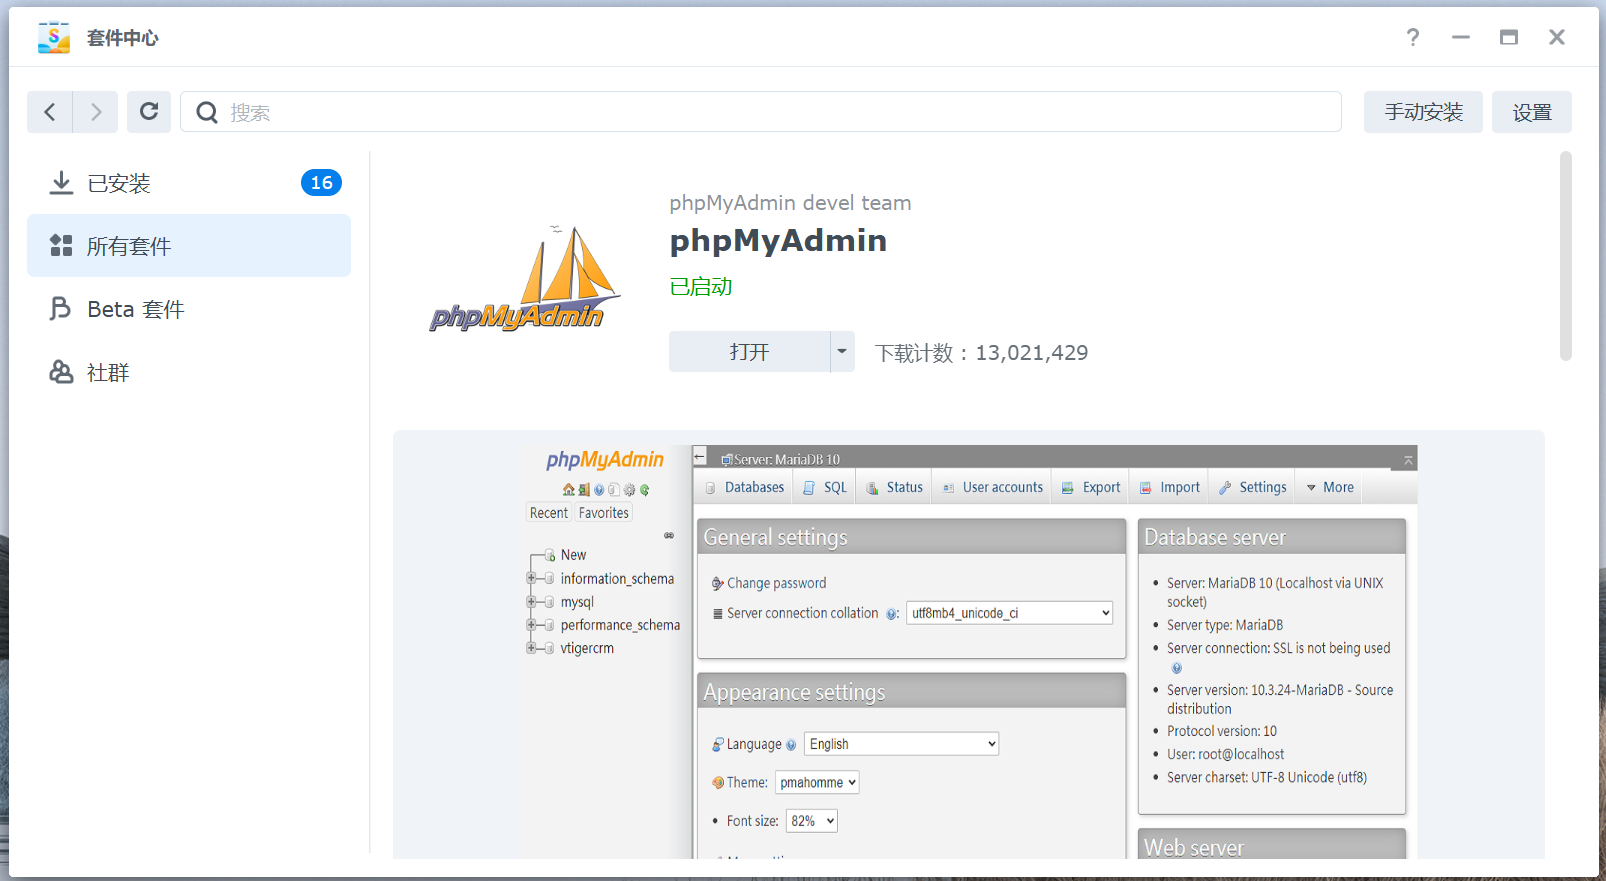Viewport: 1606px width, 881px height.
Task: Click the 已启动 running status text
Action: click(x=700, y=287)
